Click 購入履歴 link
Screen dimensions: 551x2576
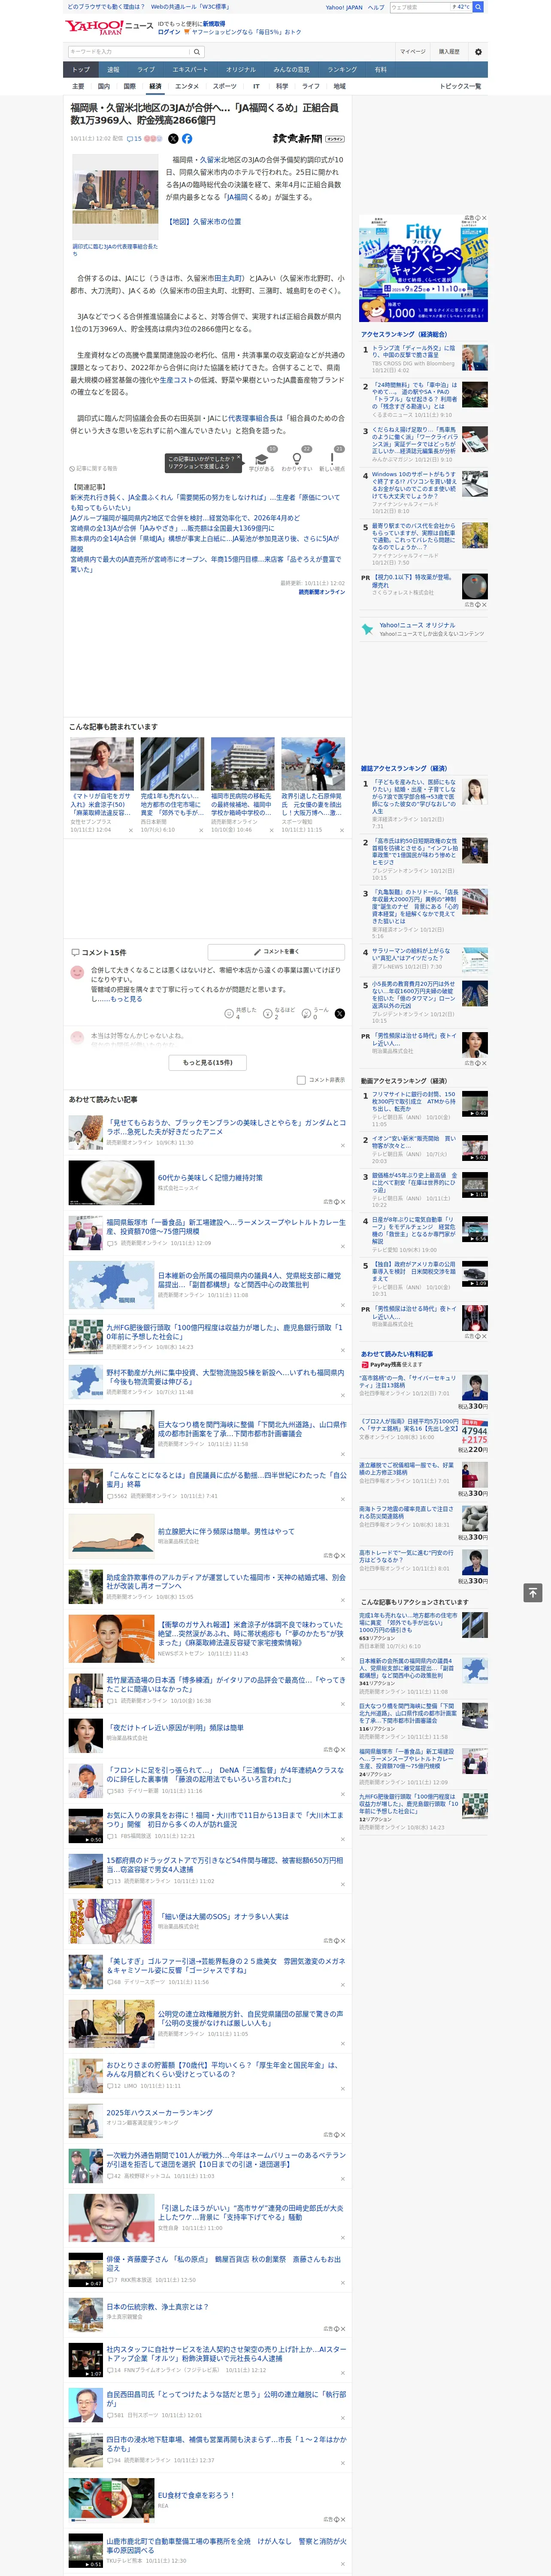(x=449, y=51)
